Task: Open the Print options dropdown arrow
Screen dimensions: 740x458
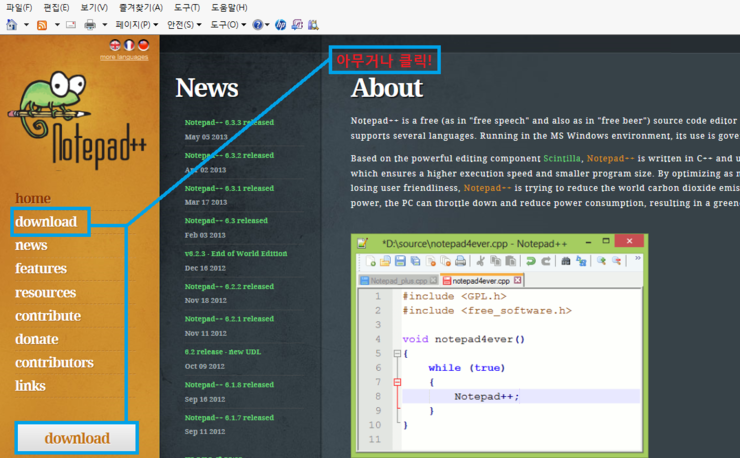Action: [105, 25]
